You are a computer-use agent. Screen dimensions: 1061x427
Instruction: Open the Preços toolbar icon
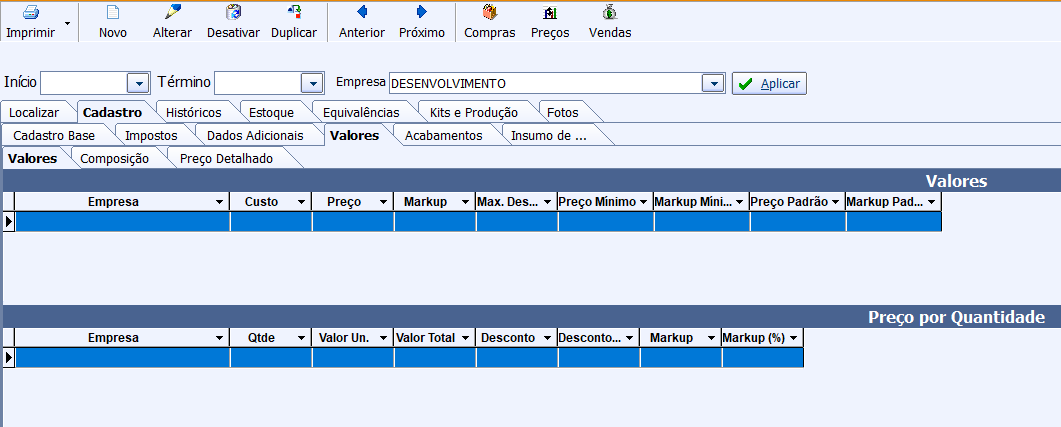tap(549, 13)
